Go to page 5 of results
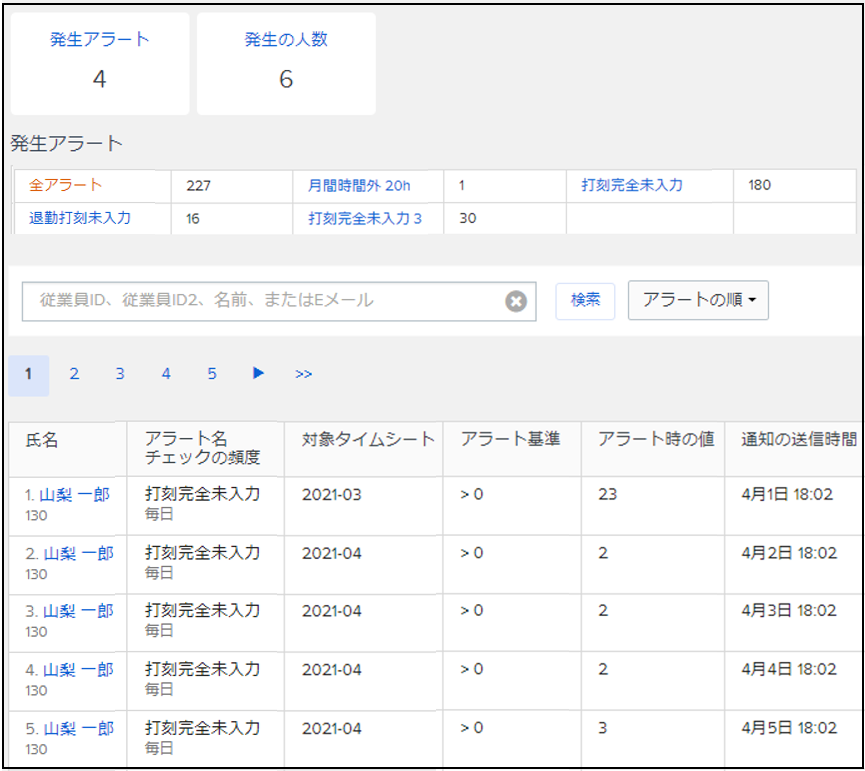The height and width of the screenshot is (771, 865). tap(212, 374)
